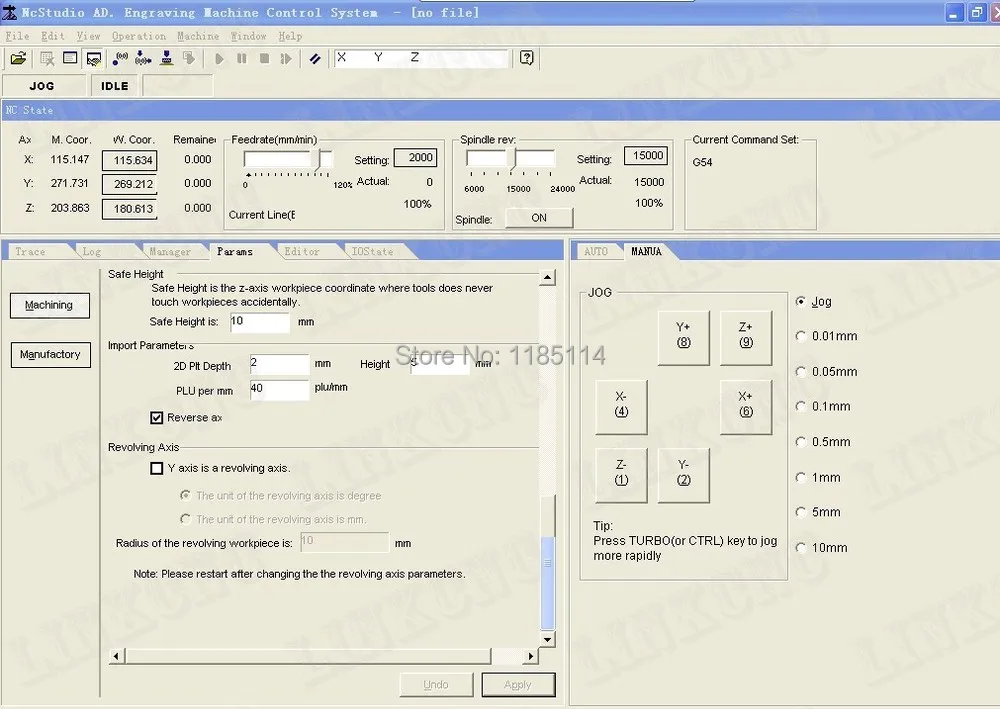Viewport: 1000px width, 709px height.
Task: Select the Jog radio option
Action: pyautogui.click(x=801, y=302)
